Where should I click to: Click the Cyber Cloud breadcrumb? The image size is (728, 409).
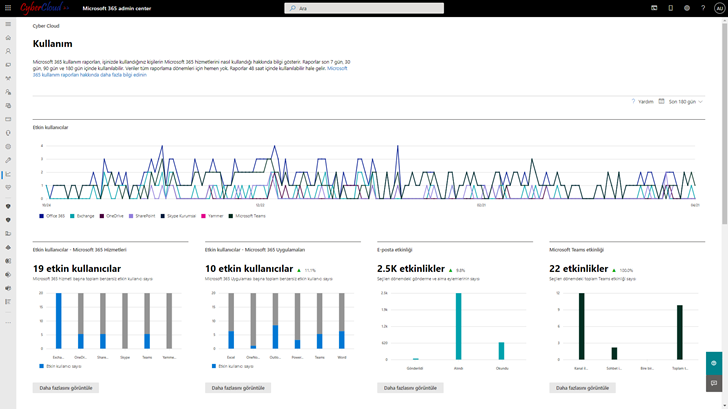click(46, 26)
